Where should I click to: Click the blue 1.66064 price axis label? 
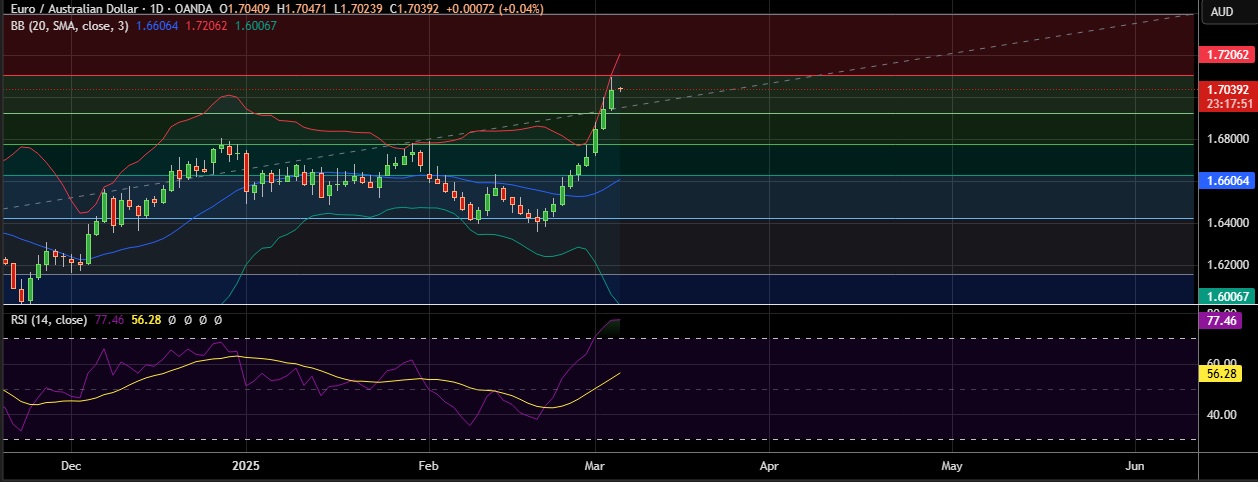(x=1226, y=182)
